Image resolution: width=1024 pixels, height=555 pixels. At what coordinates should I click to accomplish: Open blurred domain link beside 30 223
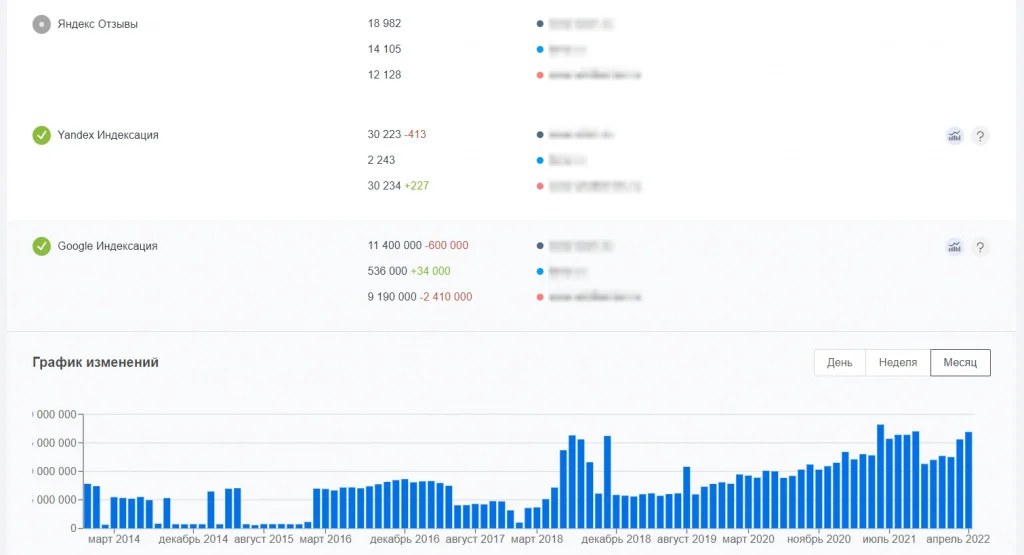tap(580, 134)
